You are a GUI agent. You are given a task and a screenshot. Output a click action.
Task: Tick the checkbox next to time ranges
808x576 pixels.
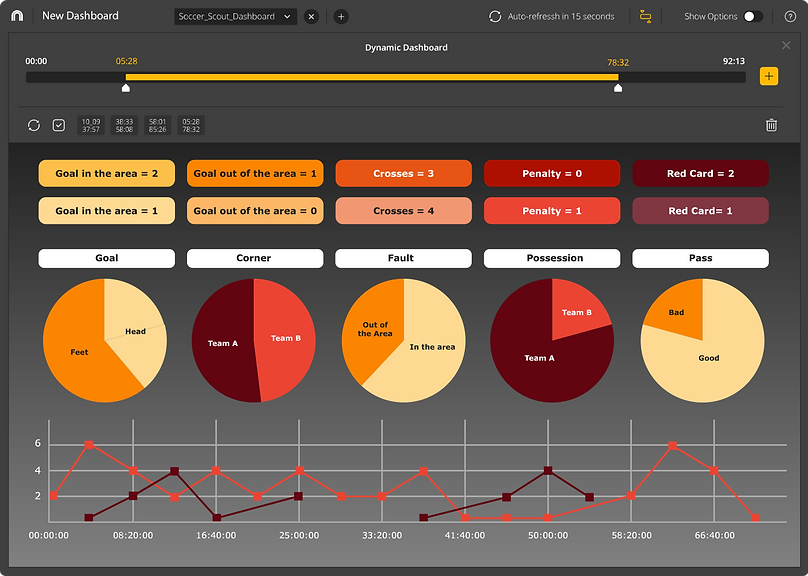click(59, 125)
